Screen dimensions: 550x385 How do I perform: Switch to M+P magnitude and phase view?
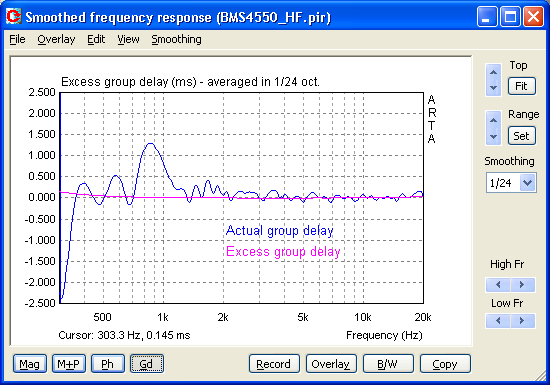69,364
